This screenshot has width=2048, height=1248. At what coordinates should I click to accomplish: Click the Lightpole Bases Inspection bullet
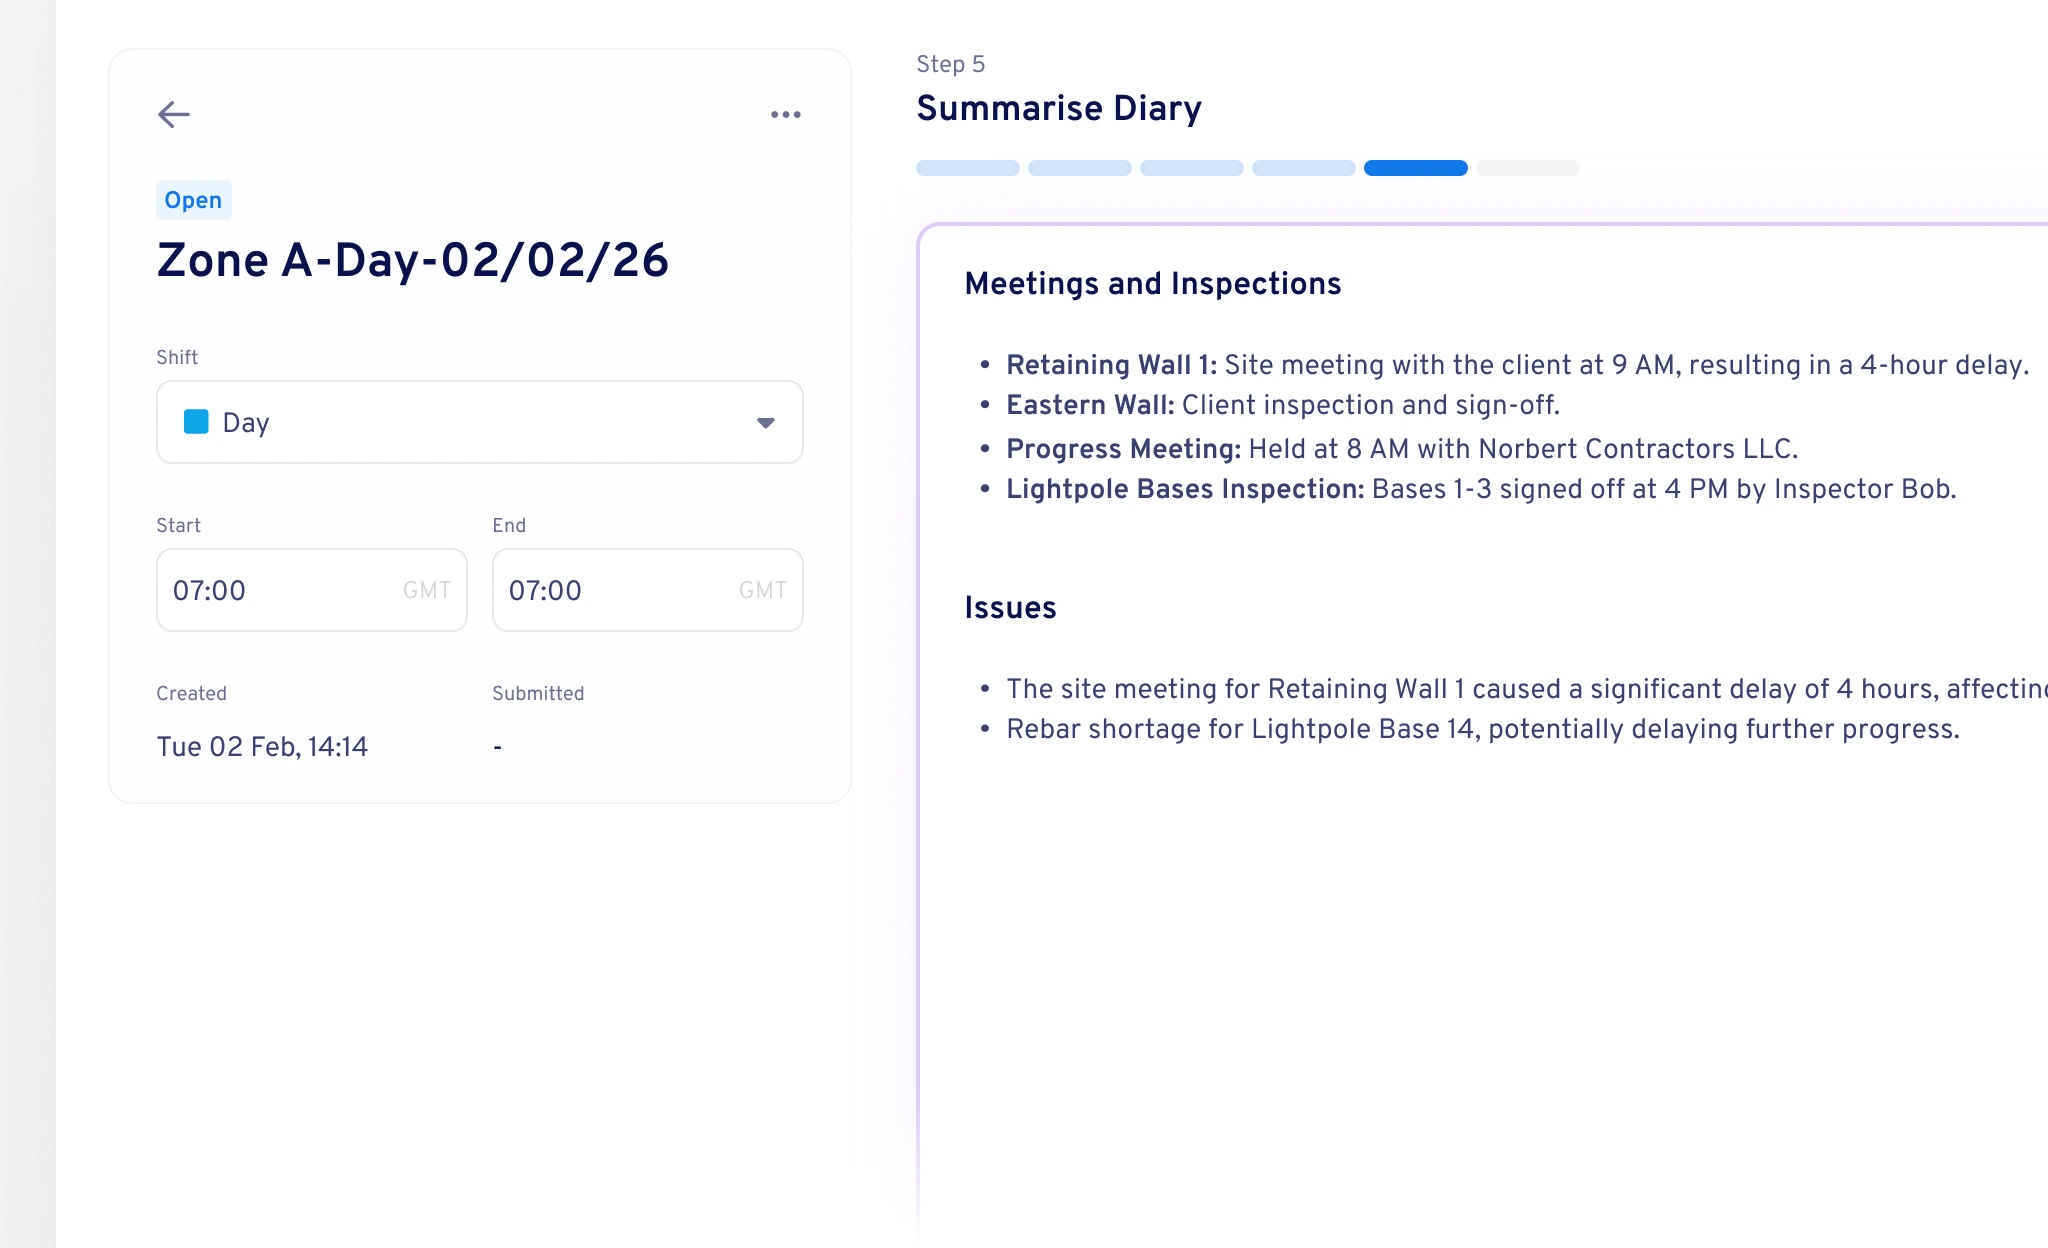coord(1481,489)
